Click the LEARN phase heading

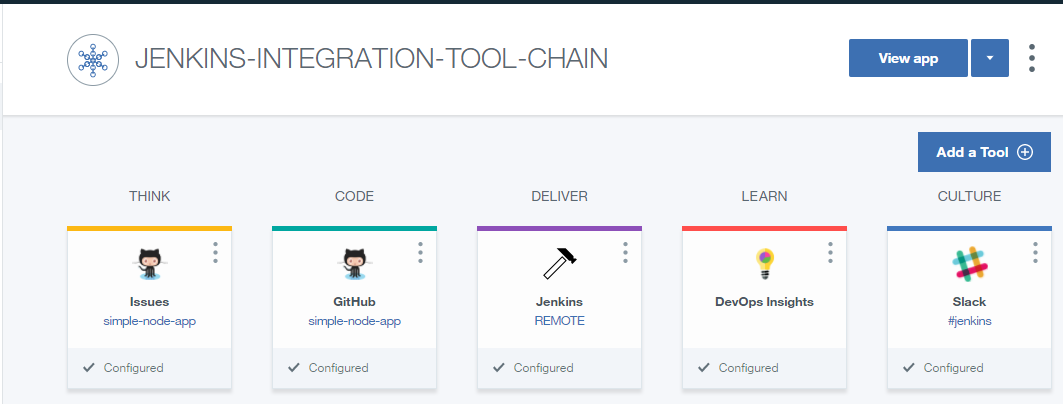pyautogui.click(x=765, y=197)
